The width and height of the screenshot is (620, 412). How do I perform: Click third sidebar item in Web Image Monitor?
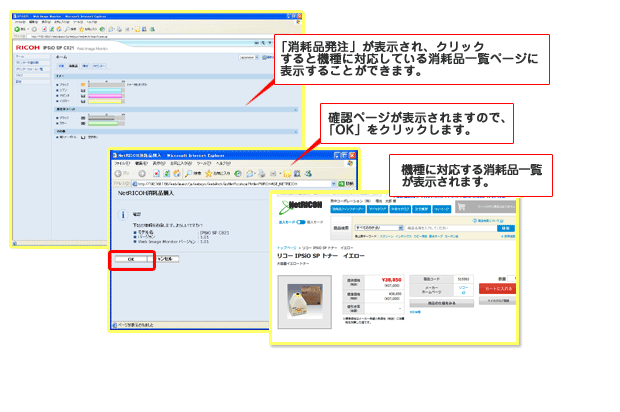pos(31,69)
